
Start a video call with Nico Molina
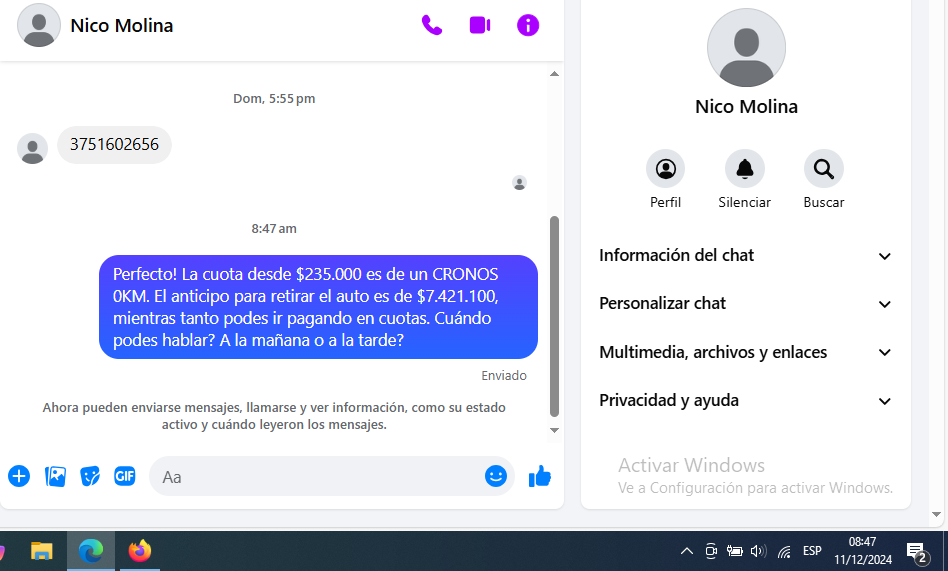pos(480,25)
